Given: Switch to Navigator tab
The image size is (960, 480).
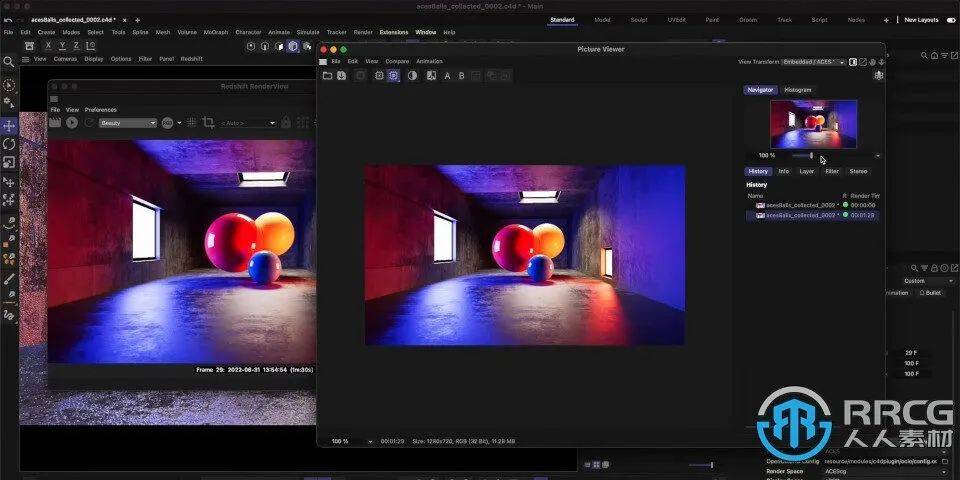Looking at the screenshot, I should pyautogui.click(x=760, y=90).
